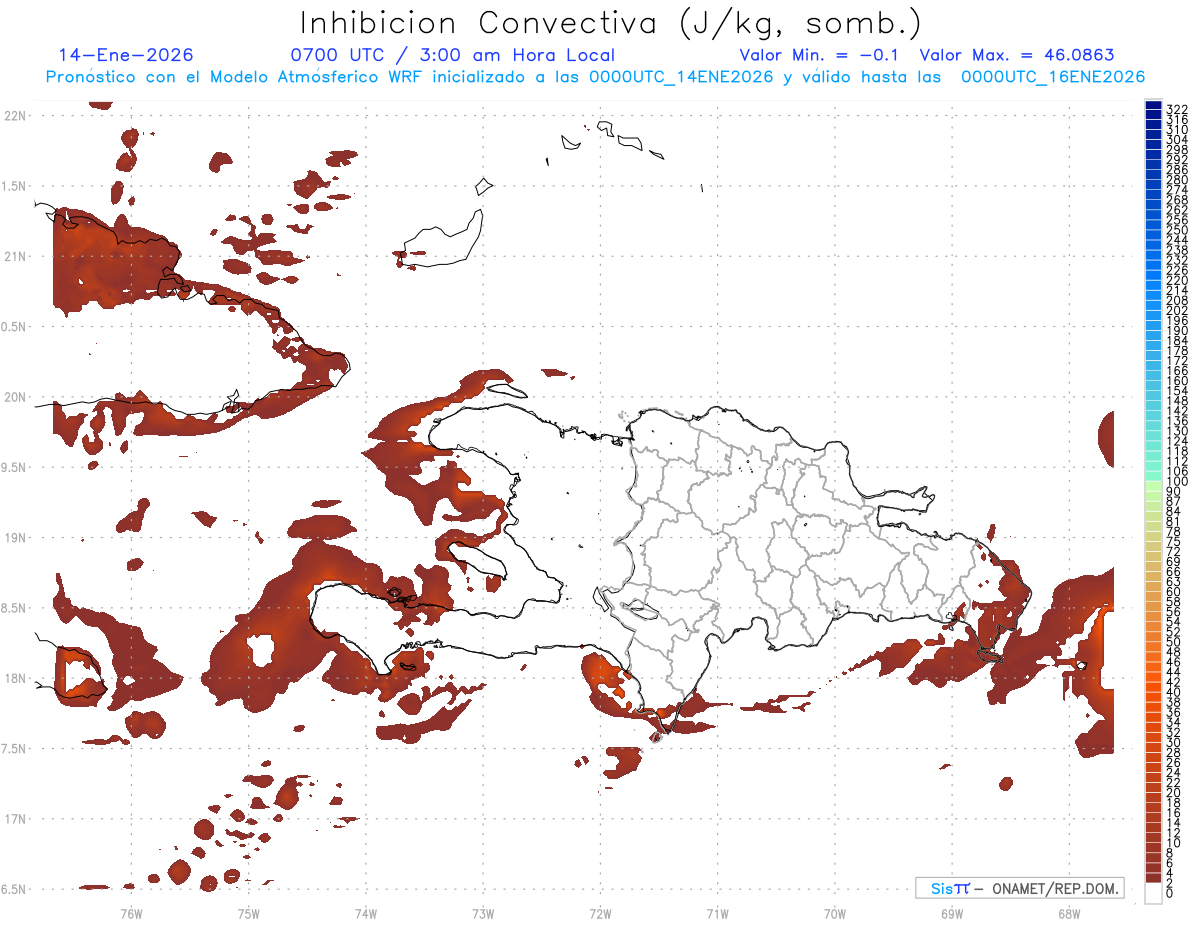Screen dimensions: 1200x927
Task: Click the 'ONAMET/REP.DOM.' credit box
Action: (x=1019, y=888)
